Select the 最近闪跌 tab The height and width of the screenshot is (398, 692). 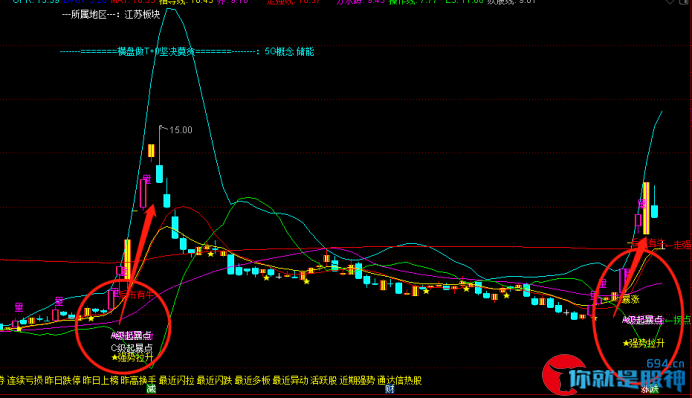coord(214,380)
